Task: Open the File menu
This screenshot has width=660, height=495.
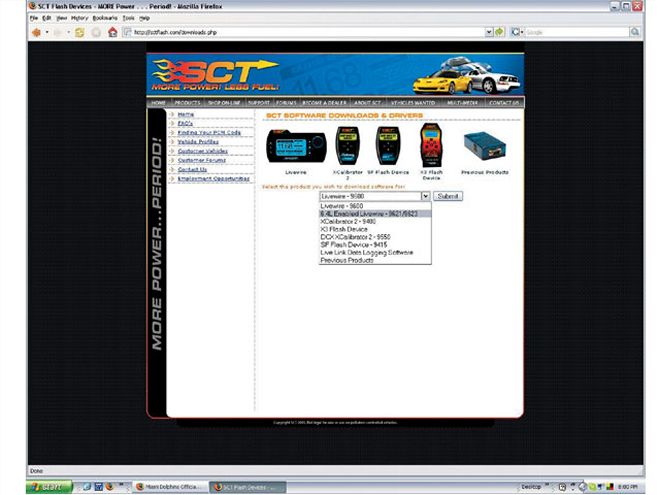Action: (34, 18)
